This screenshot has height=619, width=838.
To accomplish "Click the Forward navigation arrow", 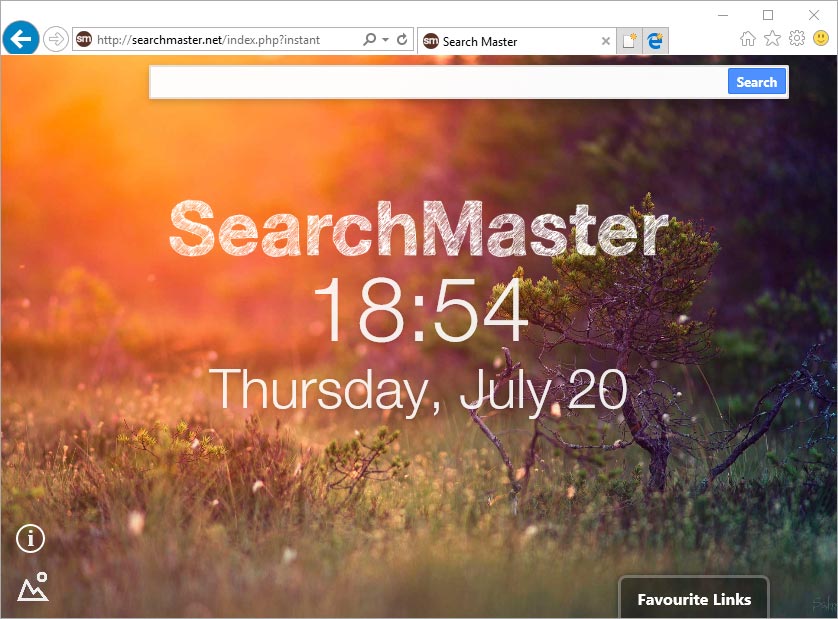I will pyautogui.click(x=56, y=40).
